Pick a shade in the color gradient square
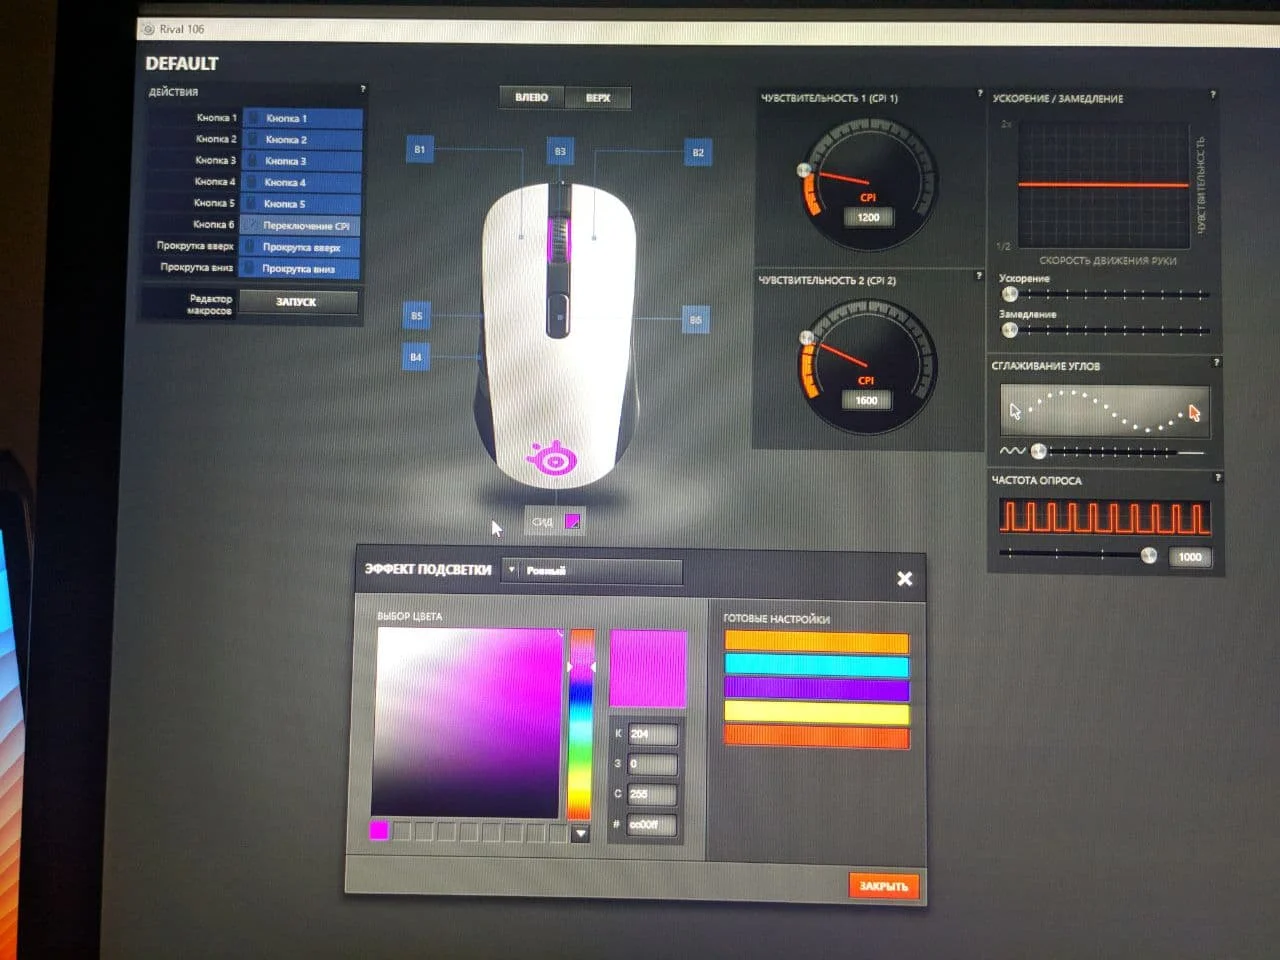The height and width of the screenshot is (960, 1280). coord(467,722)
